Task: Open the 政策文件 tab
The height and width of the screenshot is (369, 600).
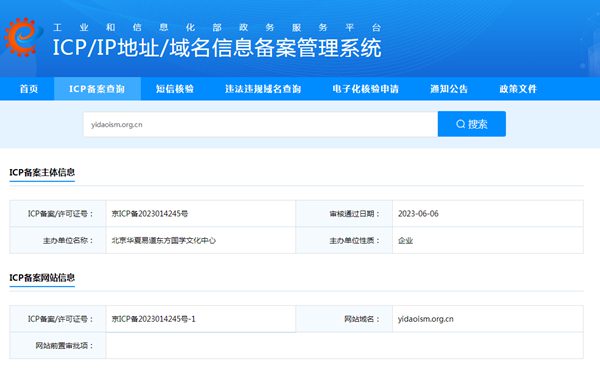Action: click(518, 89)
